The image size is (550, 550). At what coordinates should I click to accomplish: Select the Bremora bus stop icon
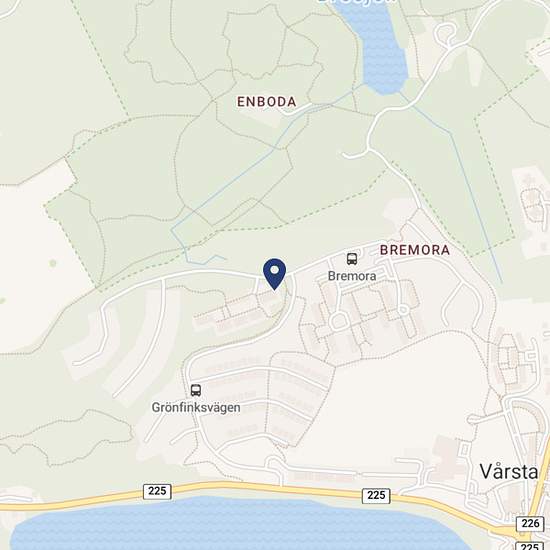coord(352,259)
